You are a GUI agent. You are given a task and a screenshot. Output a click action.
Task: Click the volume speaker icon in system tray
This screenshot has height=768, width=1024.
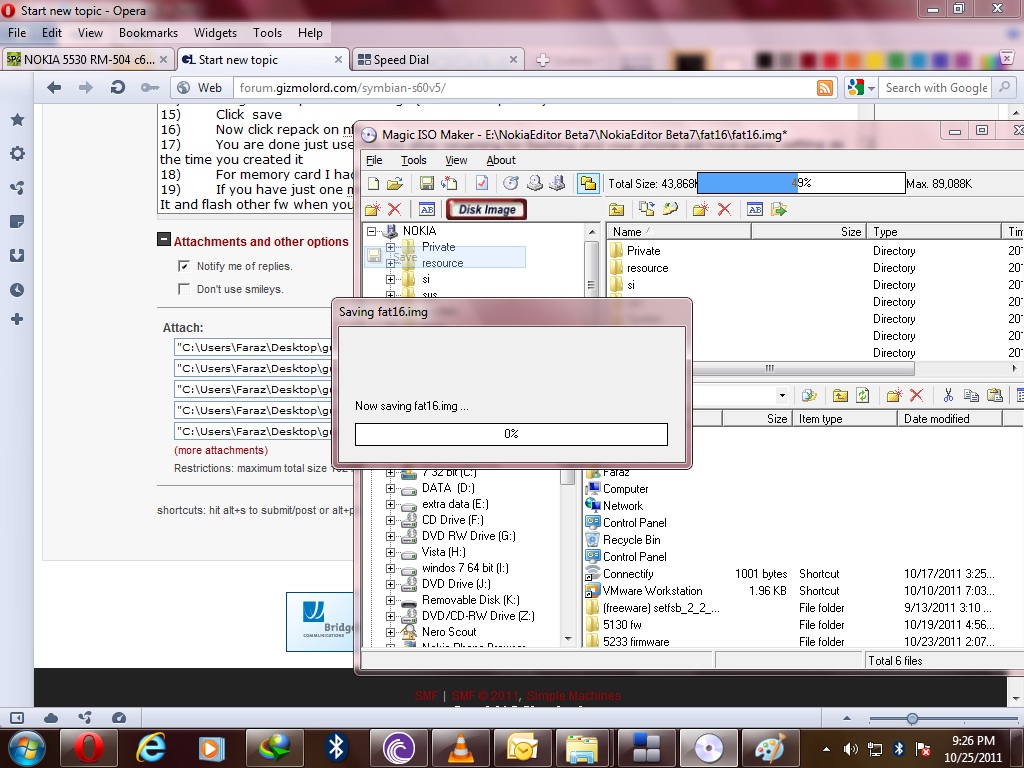850,749
